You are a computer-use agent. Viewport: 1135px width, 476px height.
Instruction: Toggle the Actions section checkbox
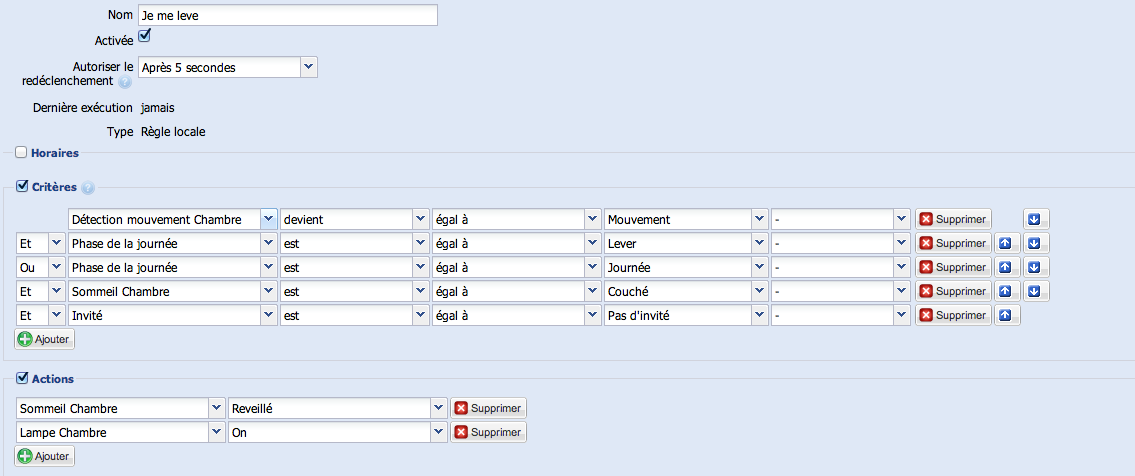(x=21, y=378)
